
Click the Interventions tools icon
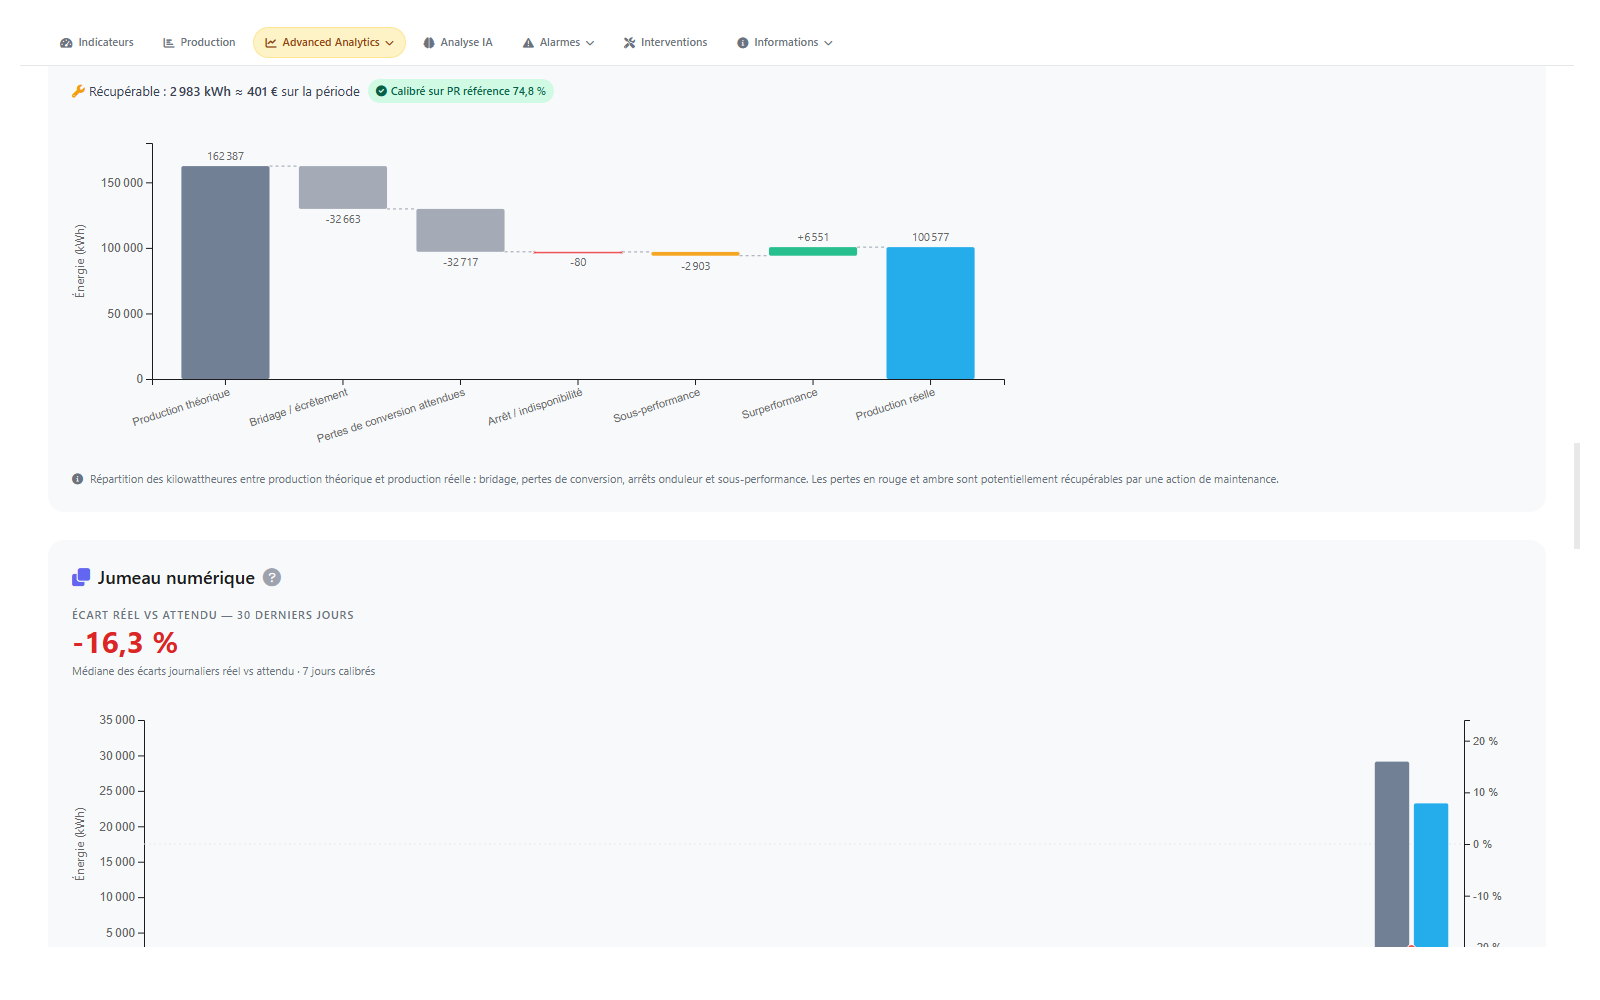(630, 43)
